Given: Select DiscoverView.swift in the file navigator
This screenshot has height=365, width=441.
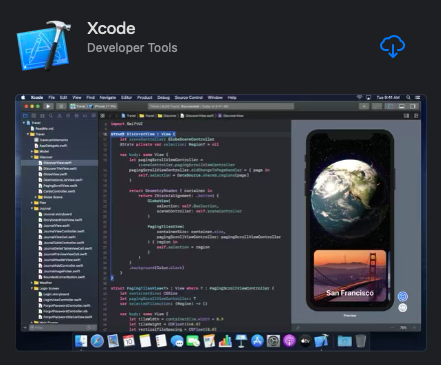Looking at the screenshot, I should 57,163.
